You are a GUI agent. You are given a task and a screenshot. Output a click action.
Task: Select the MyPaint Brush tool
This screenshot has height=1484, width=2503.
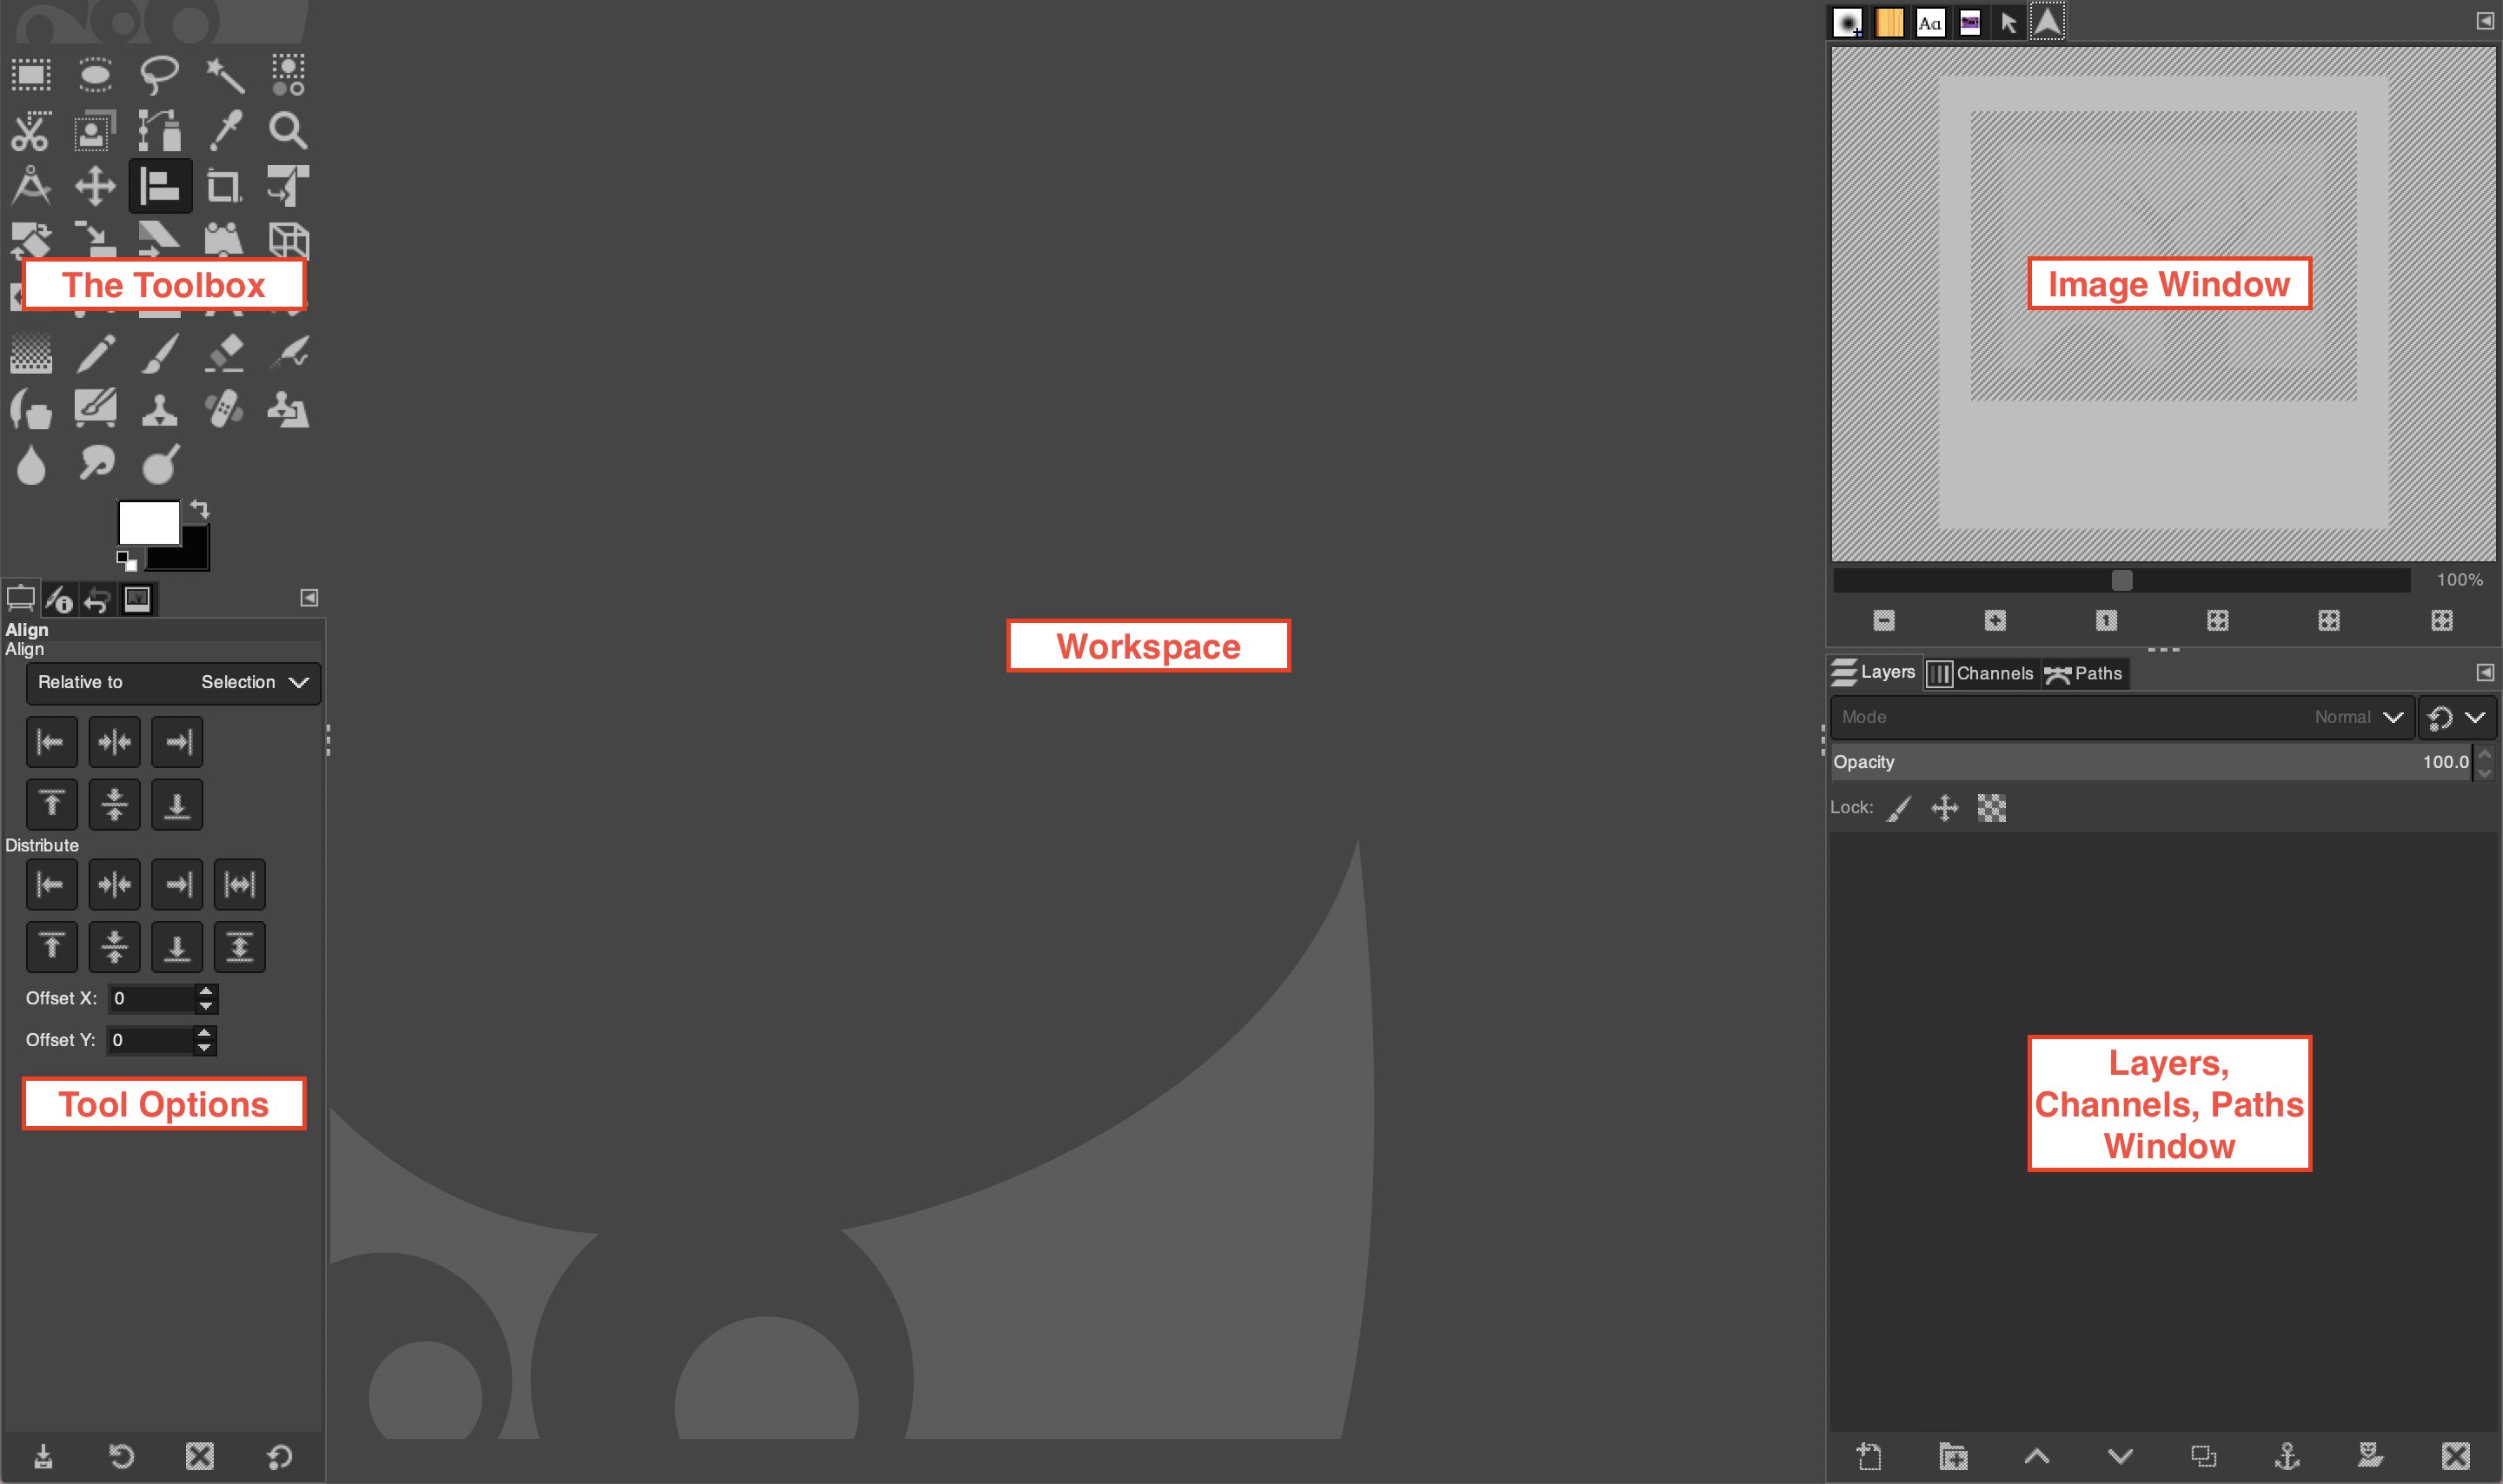(95, 409)
